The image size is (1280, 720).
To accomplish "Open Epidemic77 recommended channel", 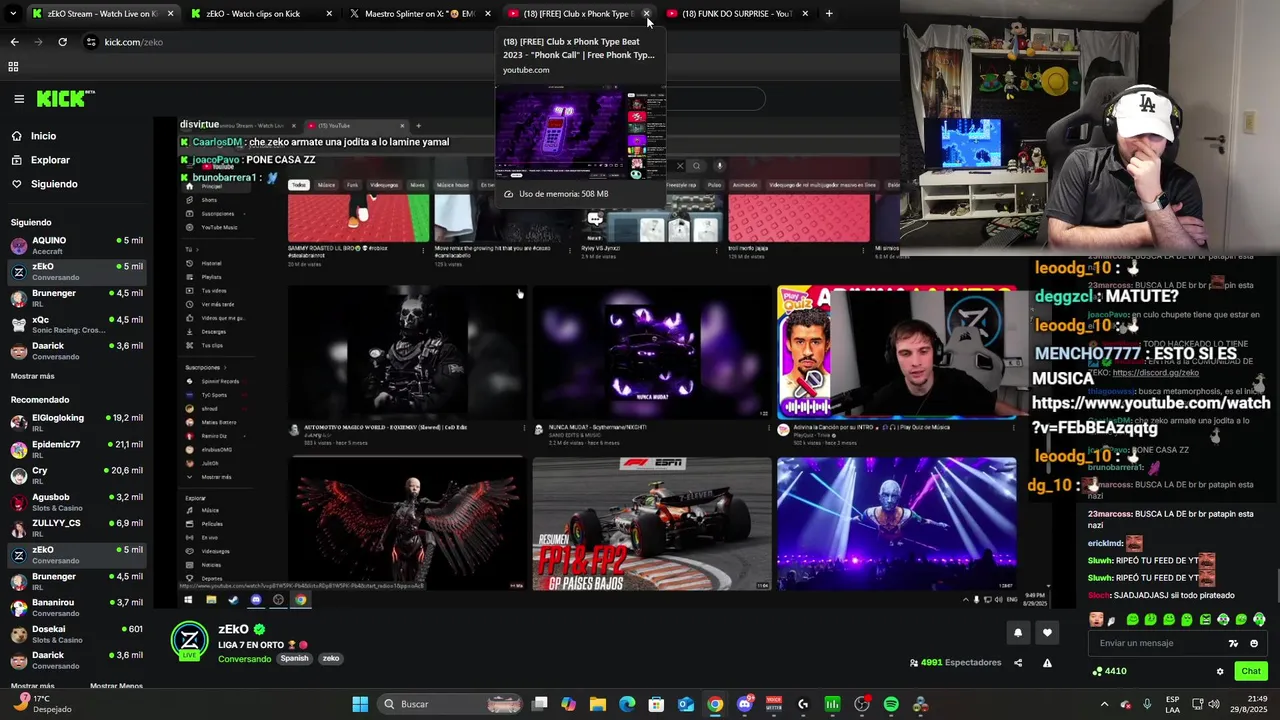I will [x=76, y=449].
